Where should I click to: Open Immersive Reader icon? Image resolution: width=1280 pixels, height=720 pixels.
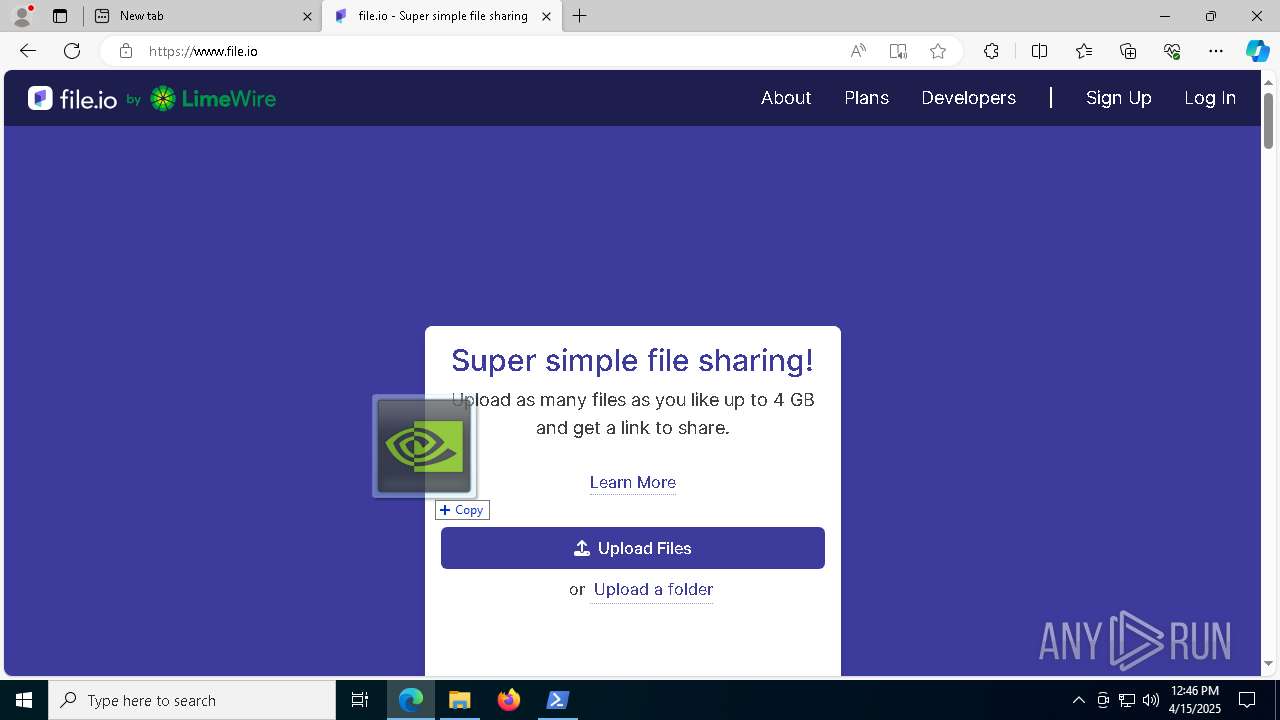[898, 51]
